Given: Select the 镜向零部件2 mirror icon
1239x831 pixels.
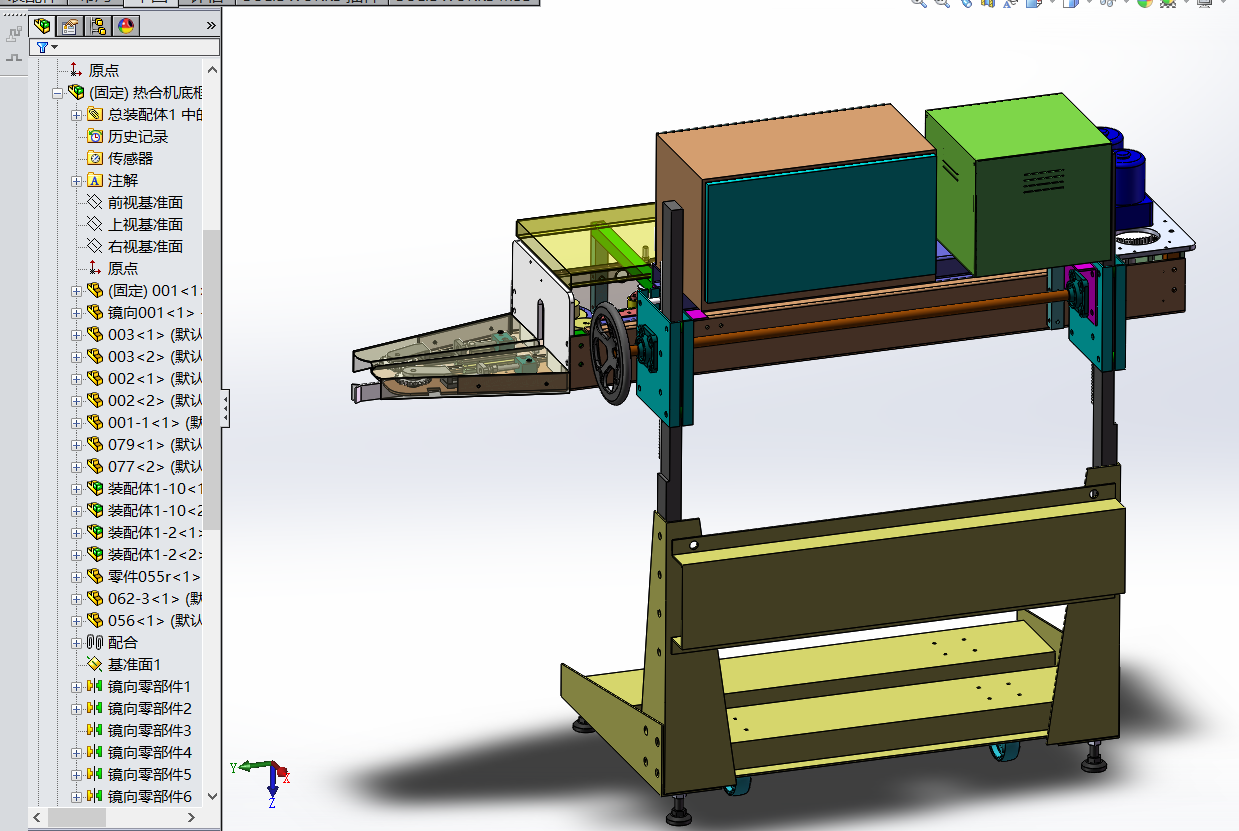Looking at the screenshot, I should (x=95, y=708).
